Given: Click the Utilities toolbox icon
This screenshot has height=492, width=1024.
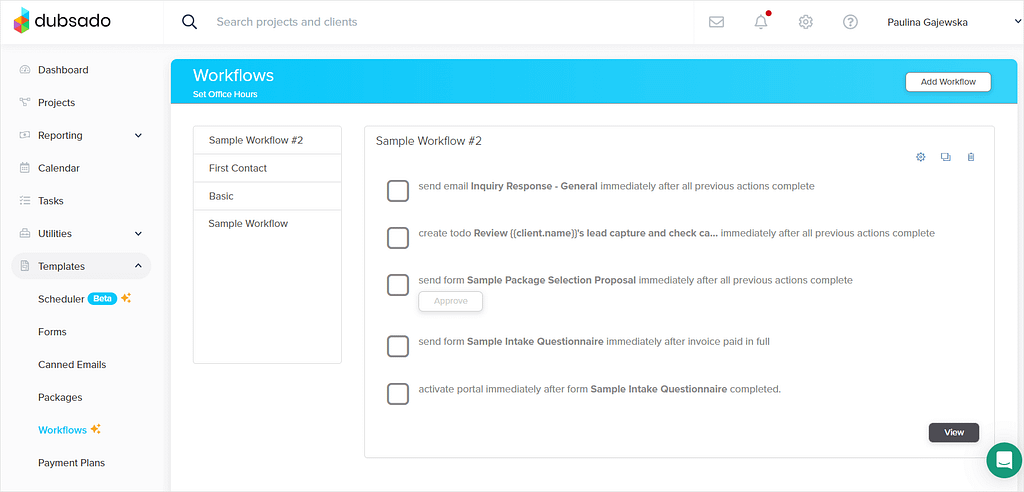Looking at the screenshot, I should click(25, 233).
